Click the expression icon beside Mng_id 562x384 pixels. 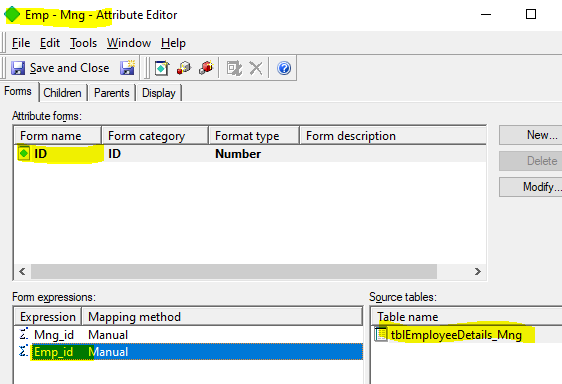click(24, 334)
